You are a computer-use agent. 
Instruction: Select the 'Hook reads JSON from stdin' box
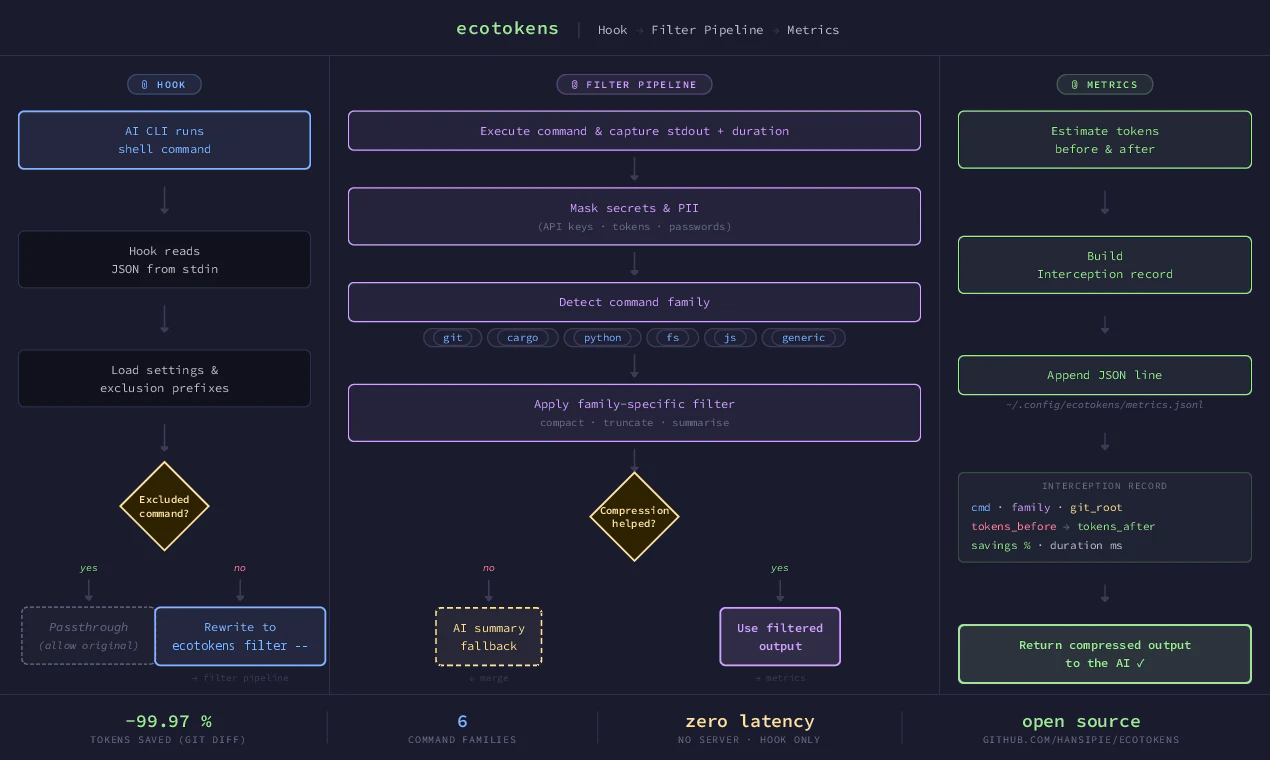(x=164, y=260)
